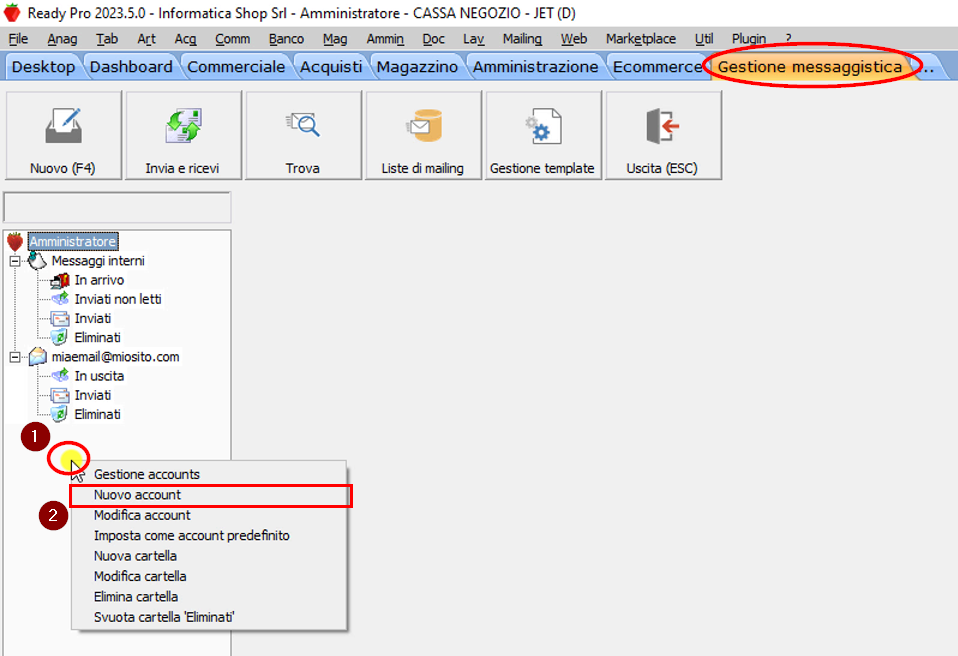Switch to the Acquisti tab
Viewport: 958px width, 656px height.
pos(331,67)
